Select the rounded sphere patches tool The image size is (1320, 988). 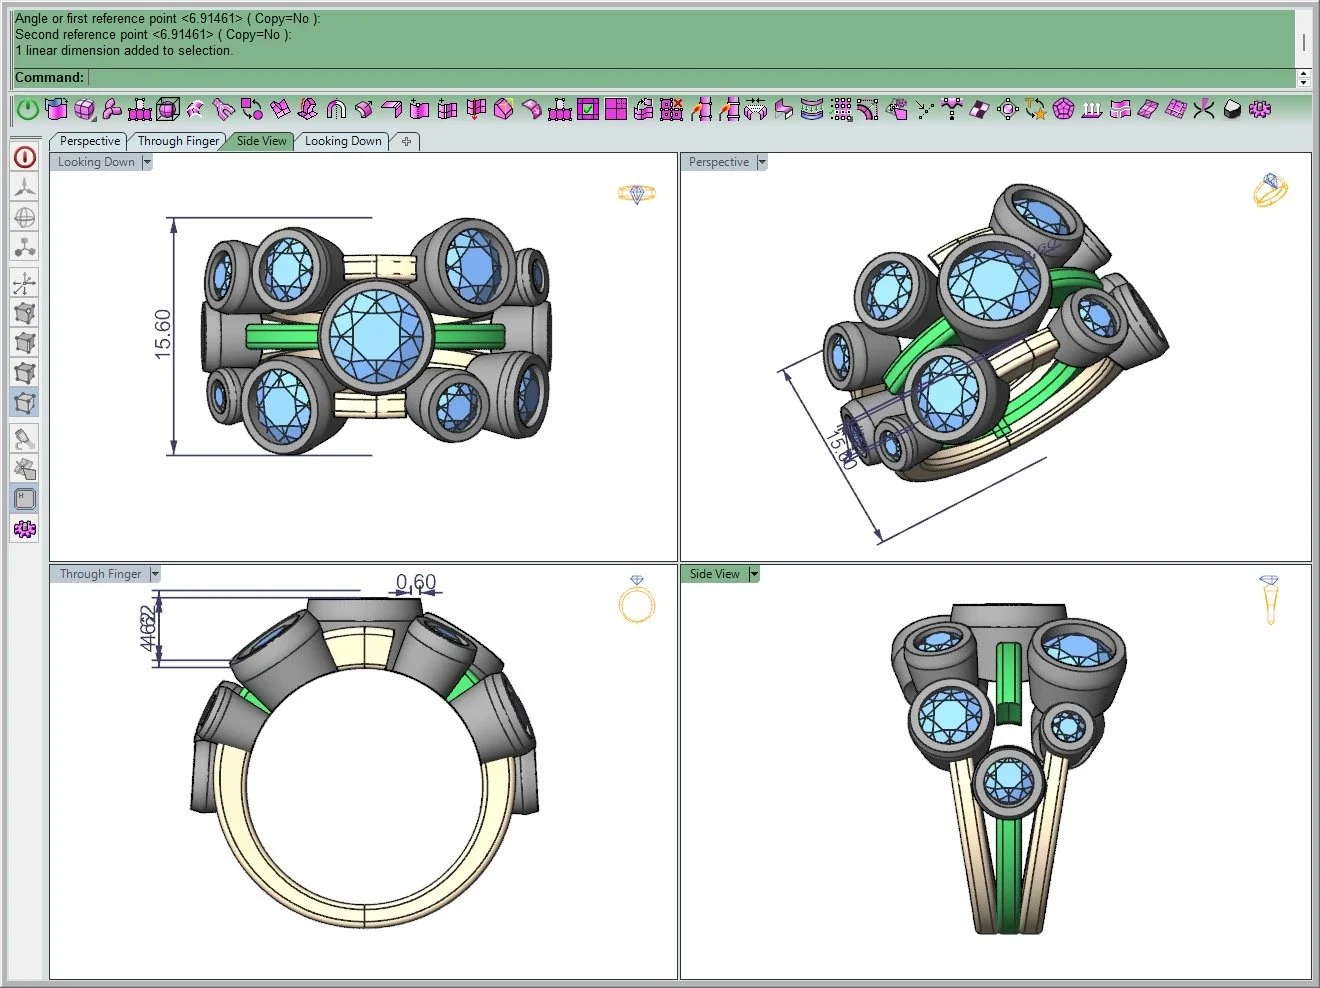point(84,109)
